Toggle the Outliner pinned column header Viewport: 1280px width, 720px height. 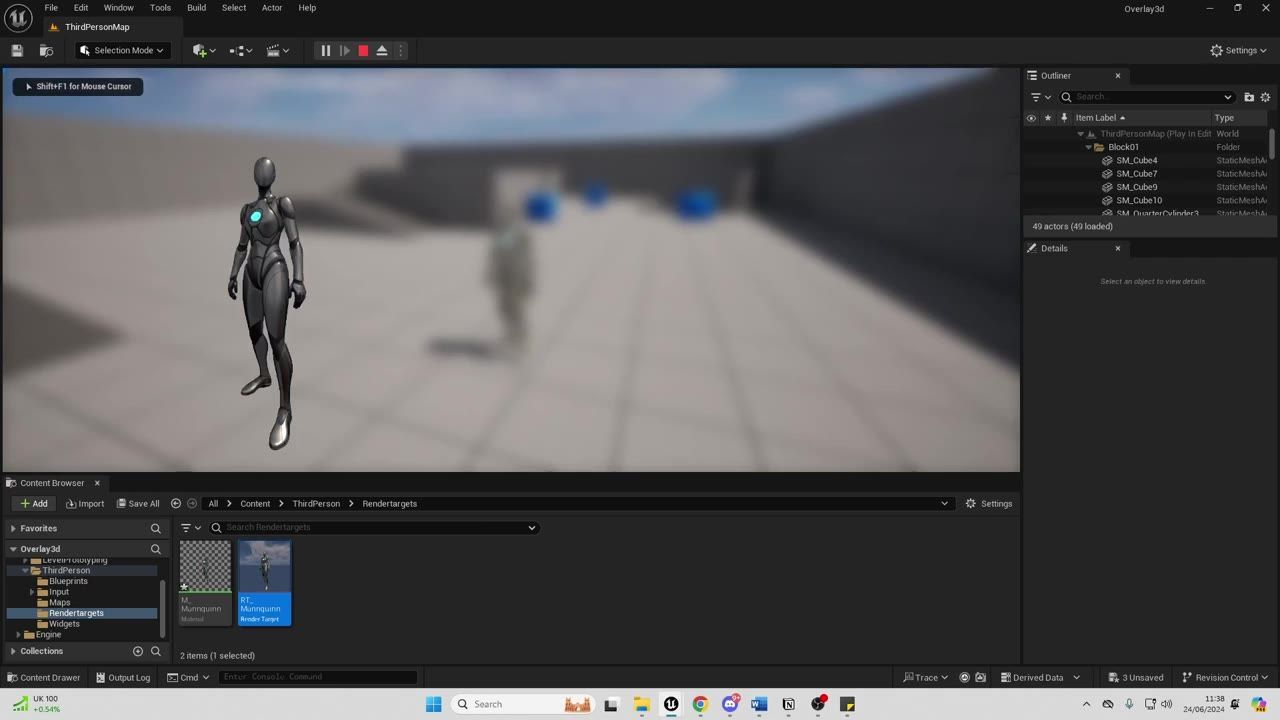pos(1064,118)
